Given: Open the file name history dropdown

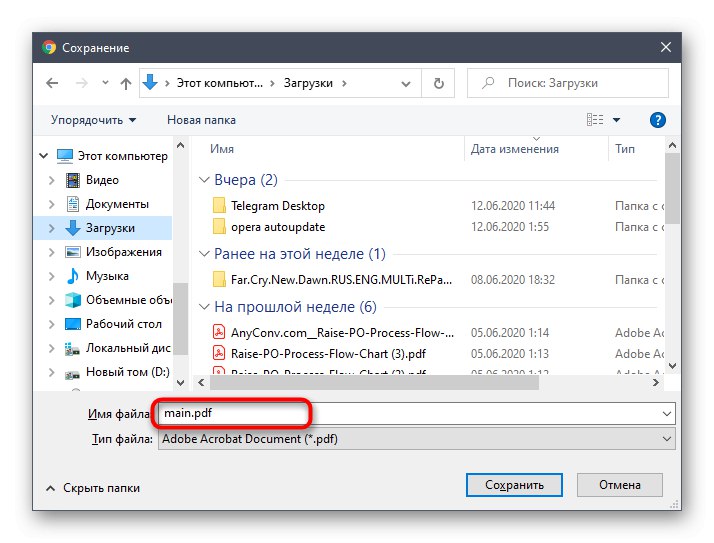Looking at the screenshot, I should [667, 414].
